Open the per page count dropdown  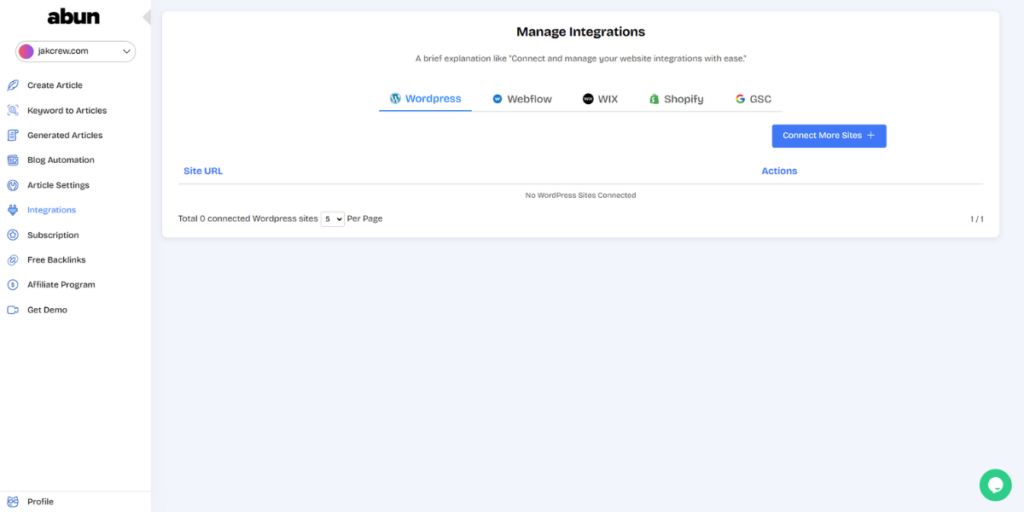(x=332, y=219)
